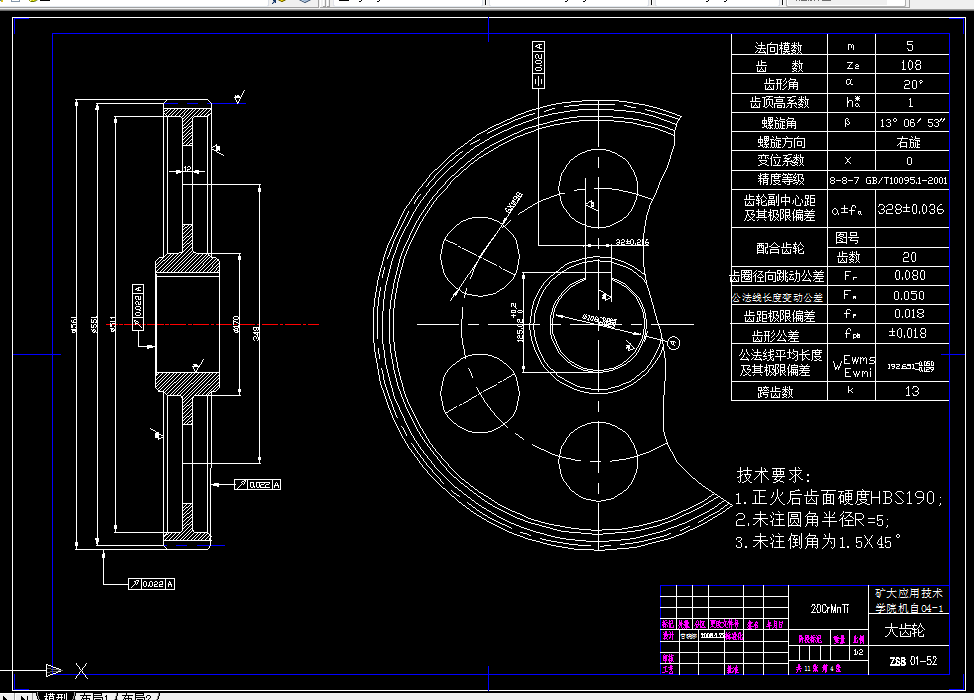Select the tooth count value 108
The image size is (974, 700).
[911, 65]
